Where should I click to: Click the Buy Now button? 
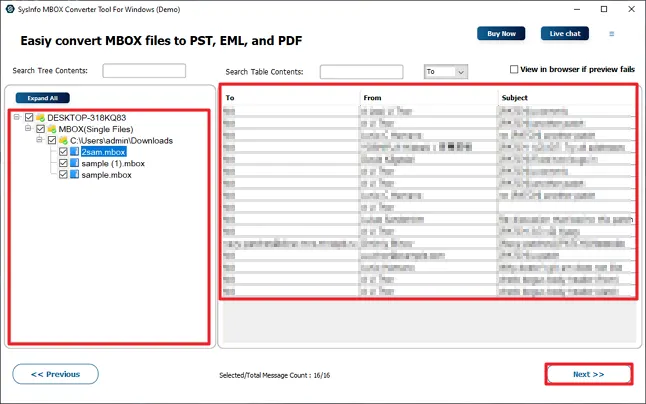click(501, 34)
